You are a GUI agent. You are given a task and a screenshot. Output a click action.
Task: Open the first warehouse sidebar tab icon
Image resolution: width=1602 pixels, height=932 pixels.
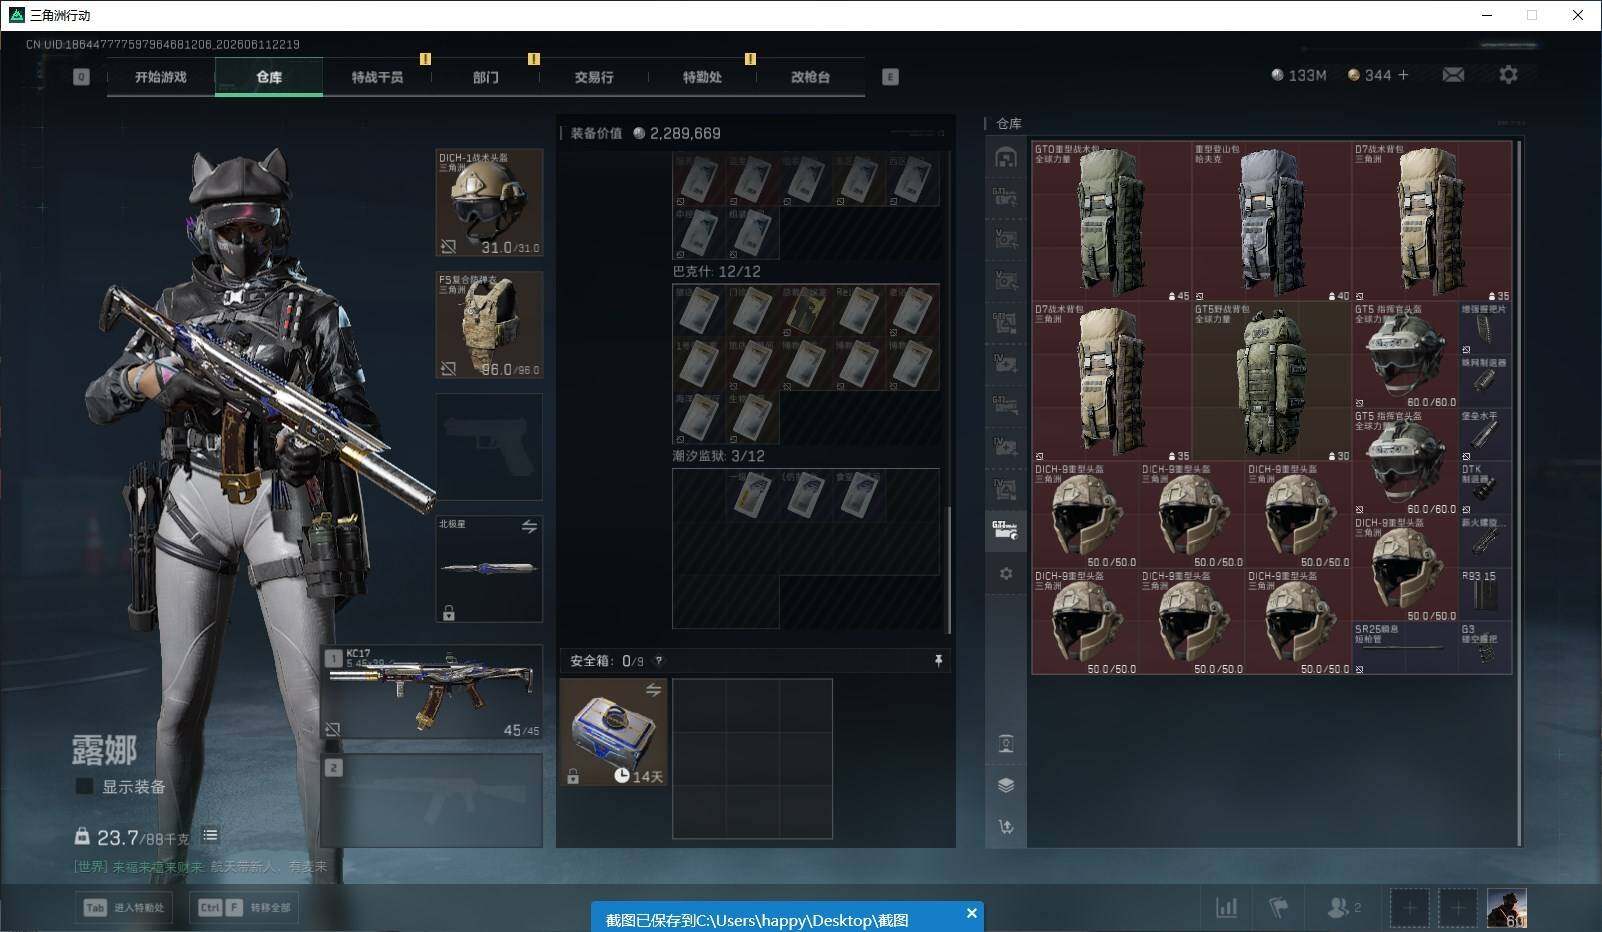pyautogui.click(x=1006, y=157)
